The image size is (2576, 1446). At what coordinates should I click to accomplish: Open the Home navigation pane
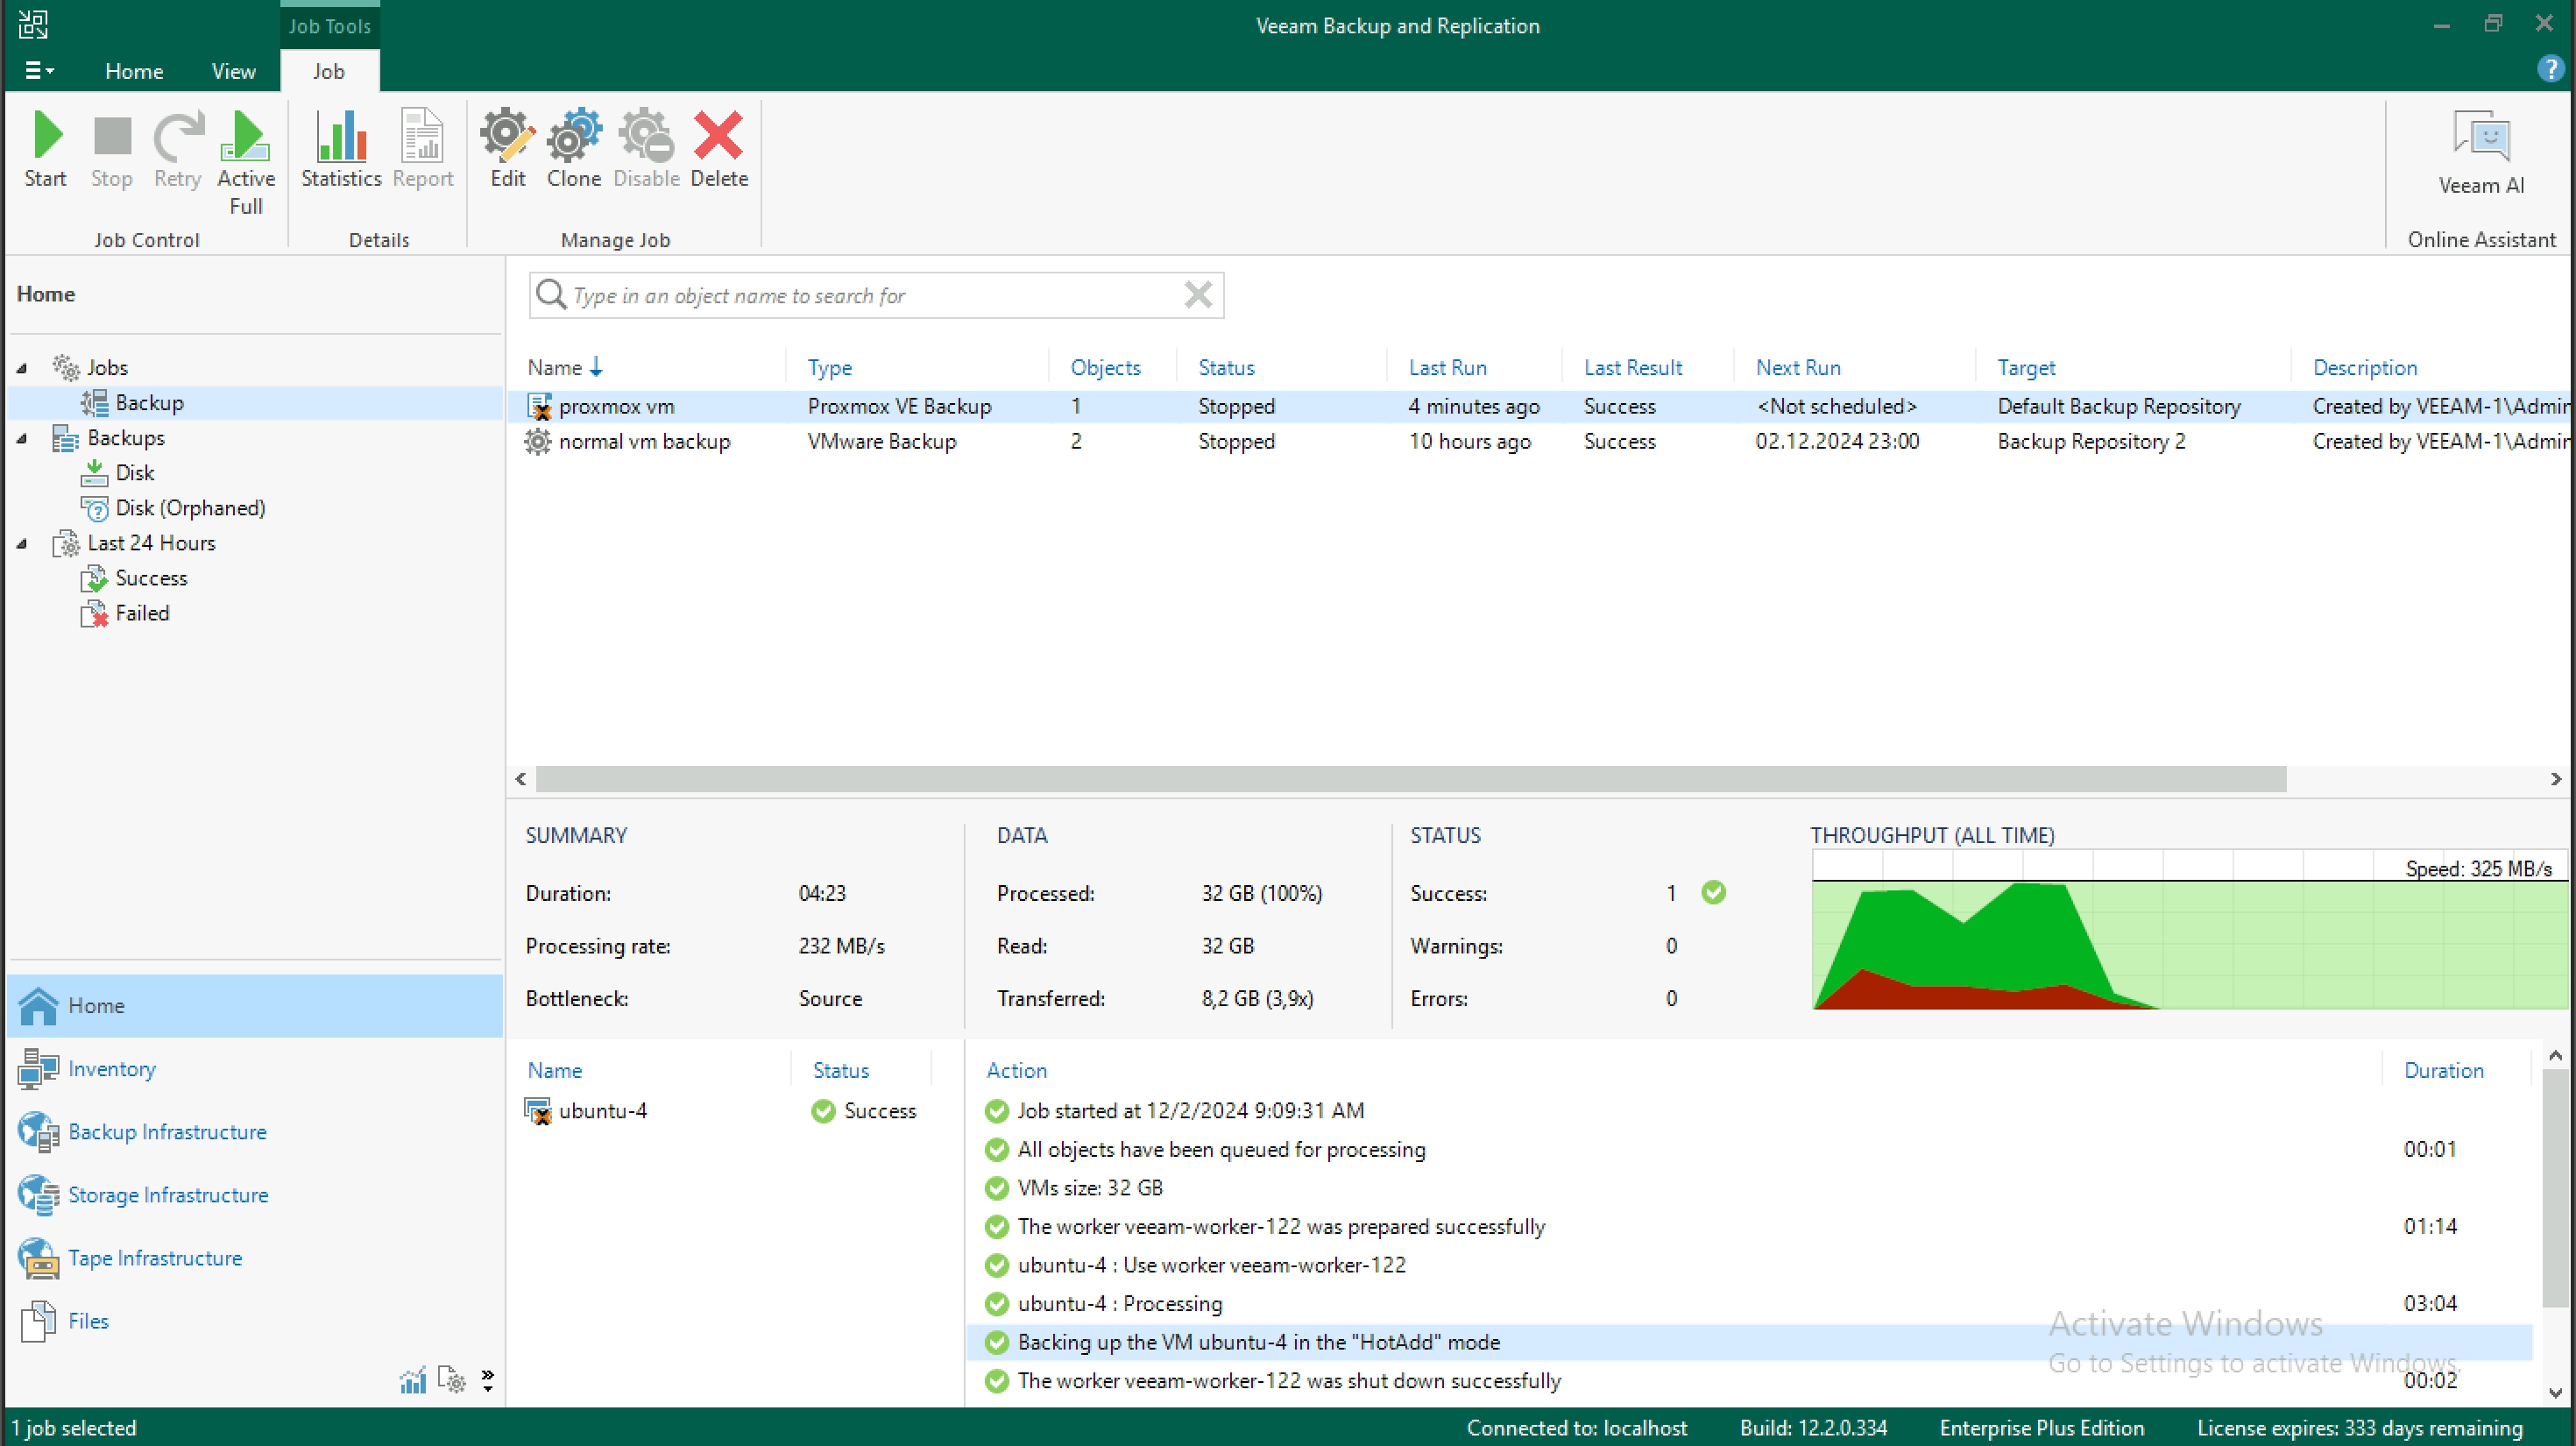tap(255, 1005)
